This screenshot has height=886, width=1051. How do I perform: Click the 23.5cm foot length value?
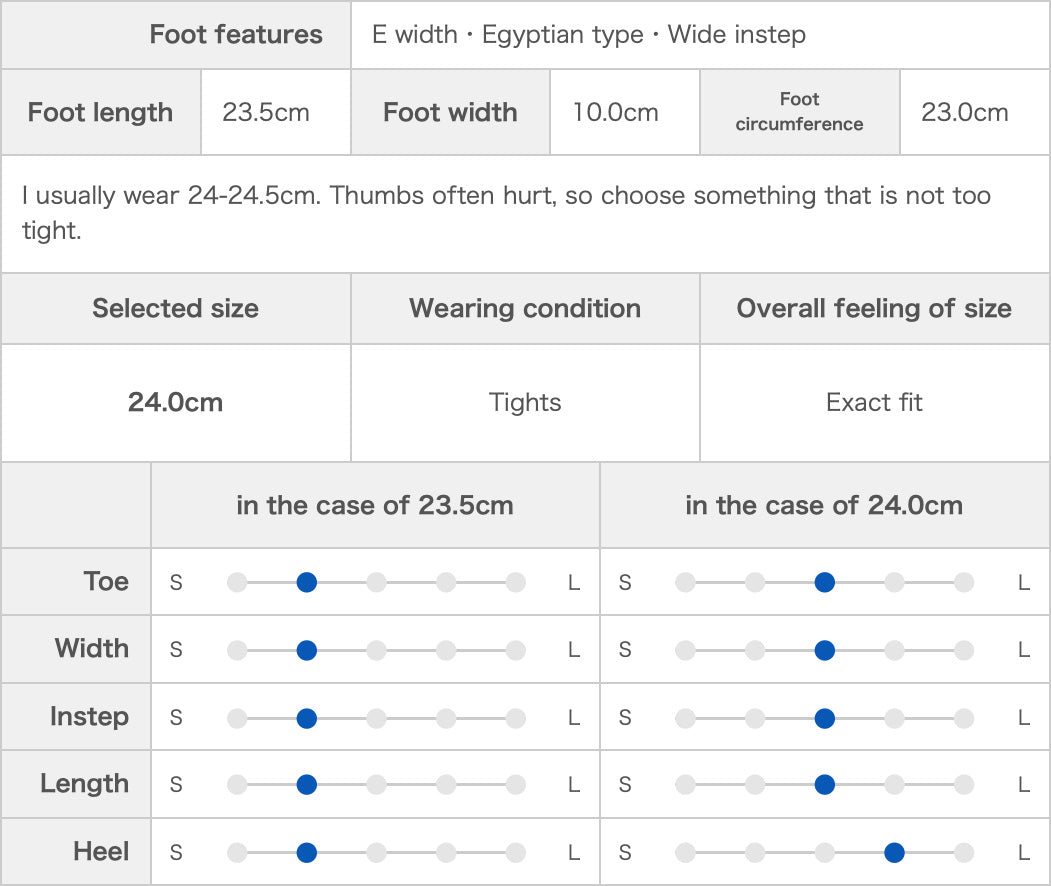point(266,112)
